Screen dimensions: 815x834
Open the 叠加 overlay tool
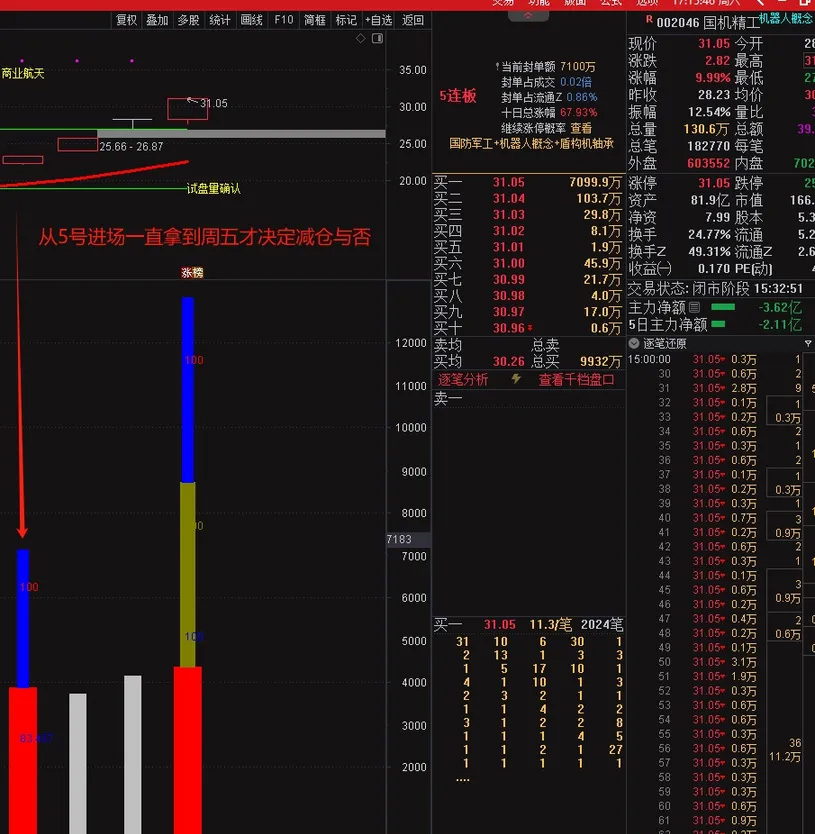157,20
